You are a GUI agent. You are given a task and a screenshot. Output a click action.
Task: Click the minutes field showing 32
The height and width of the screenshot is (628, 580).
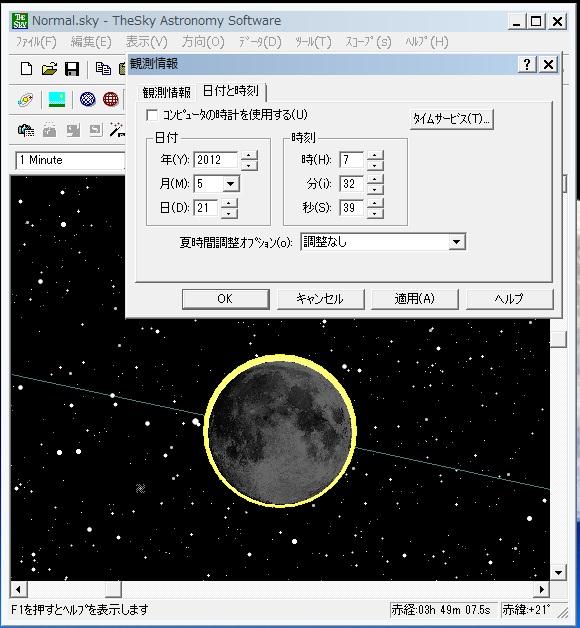click(351, 184)
